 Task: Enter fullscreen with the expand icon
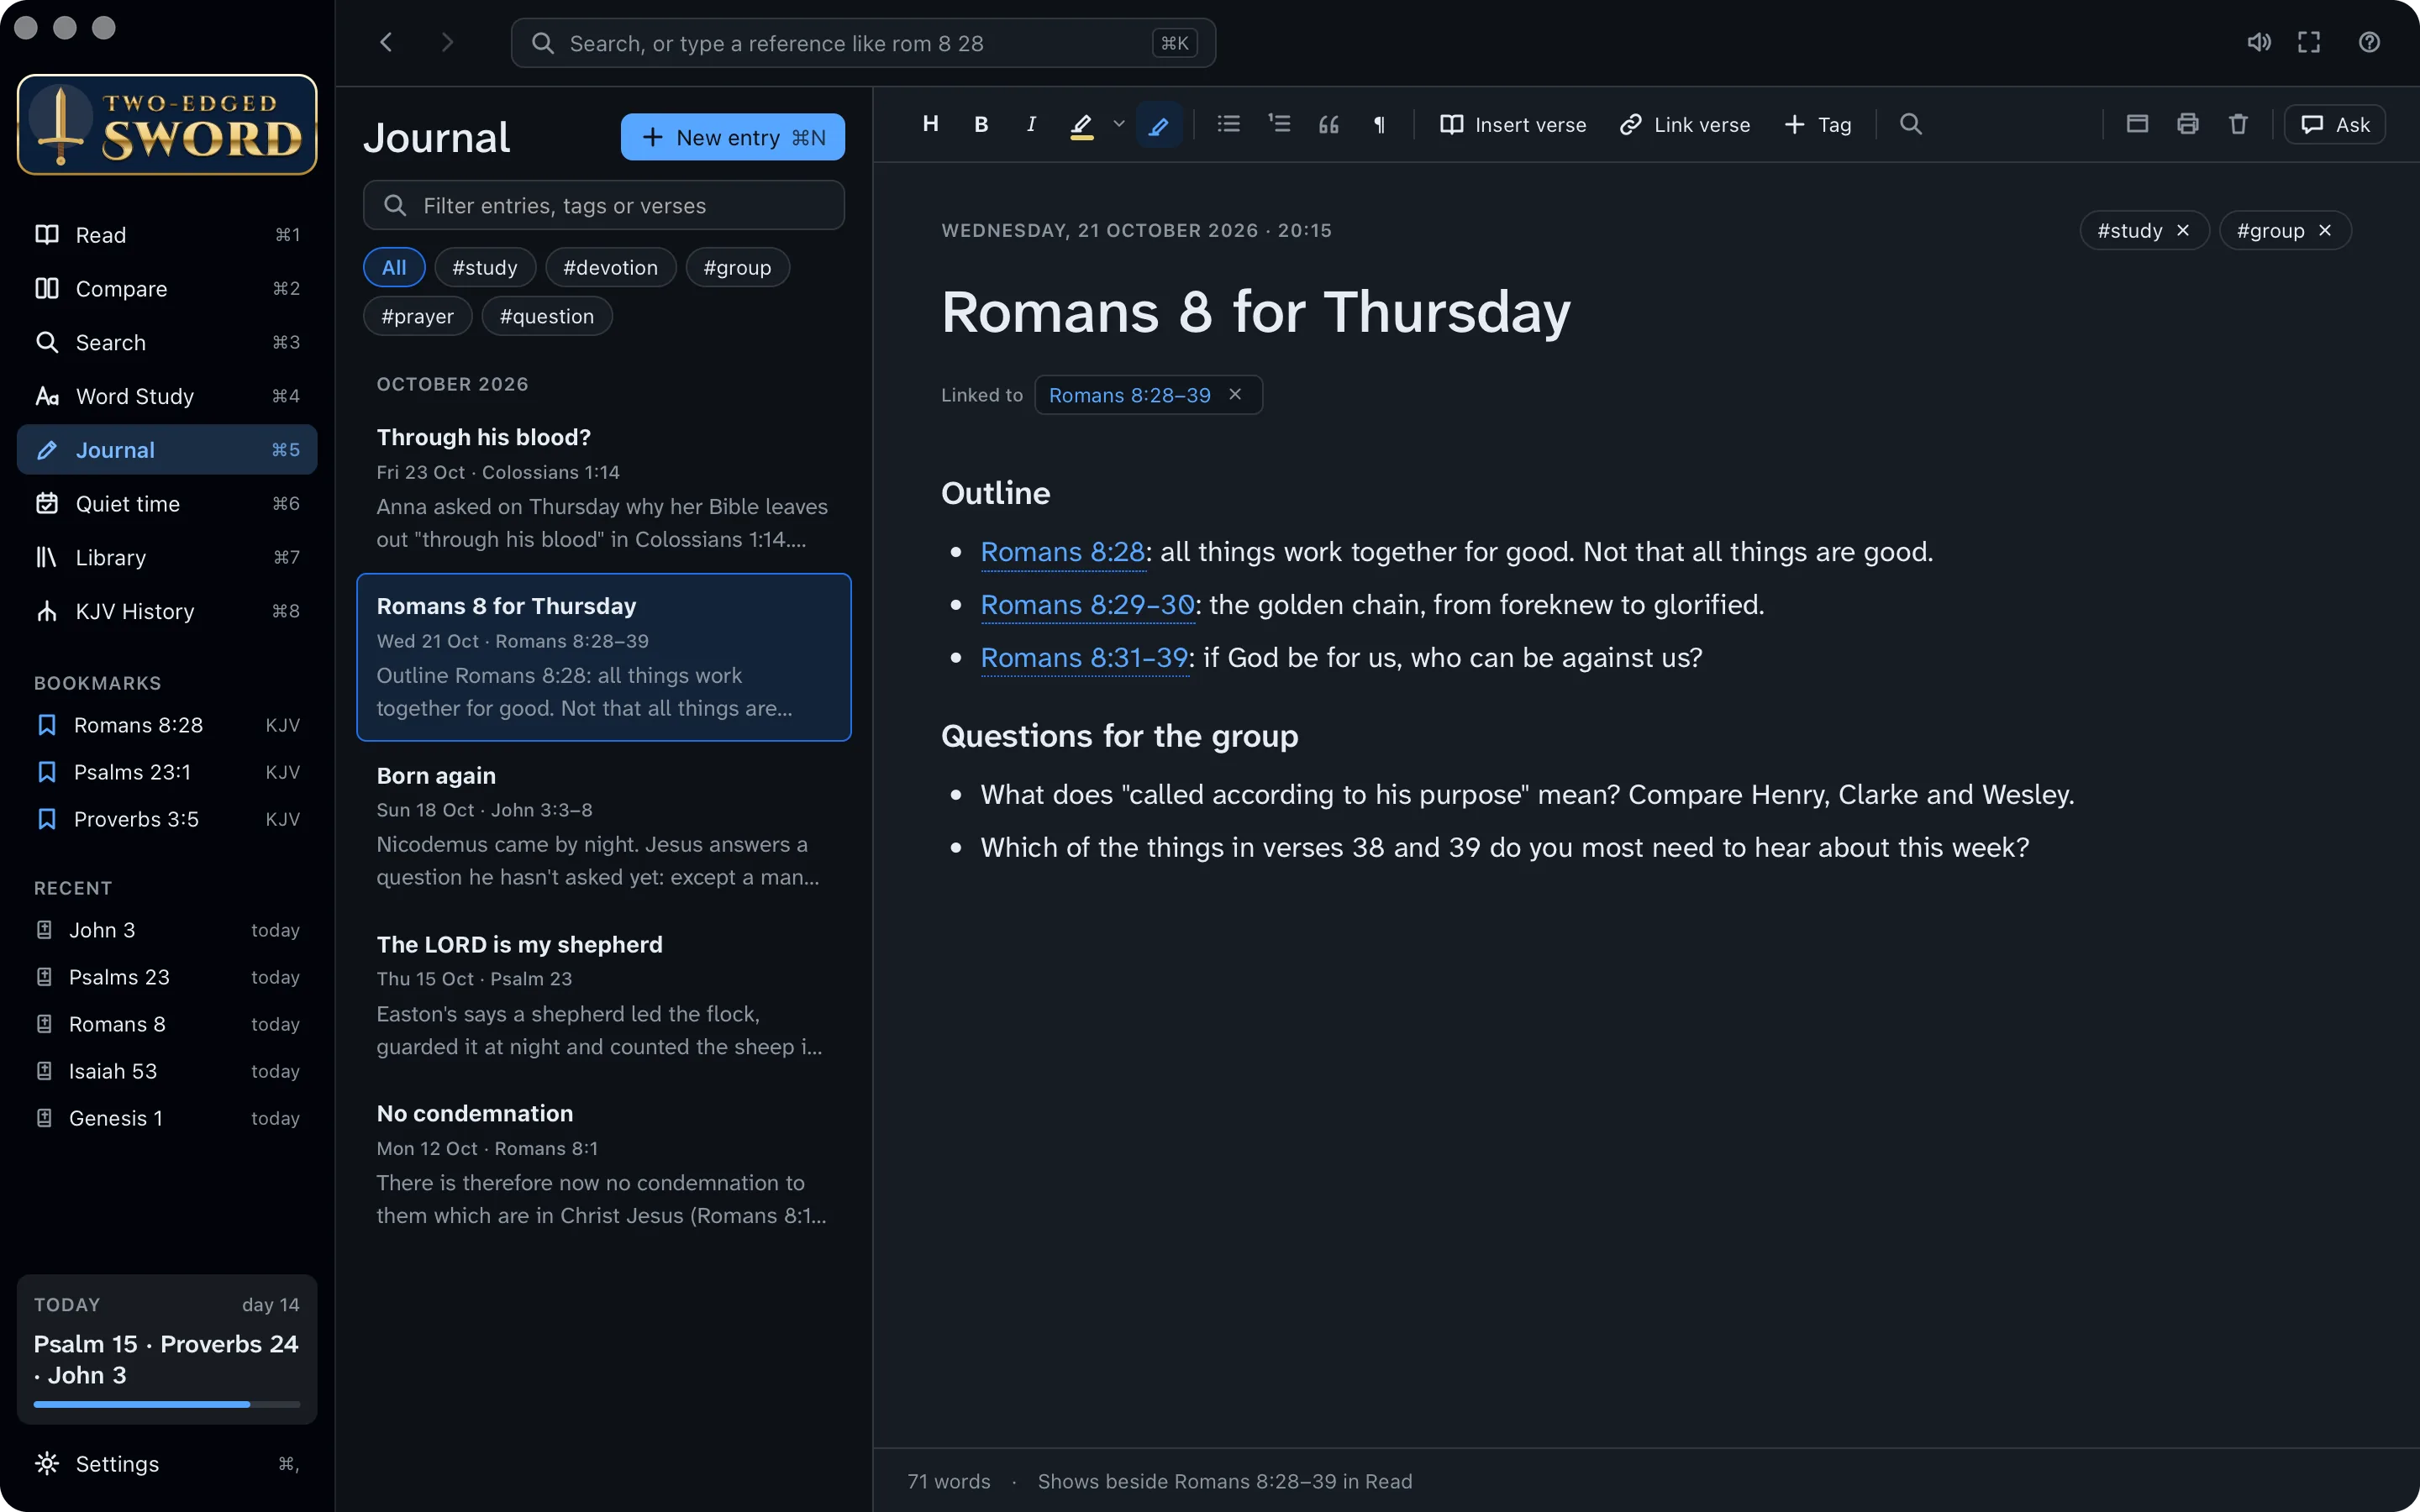[2309, 42]
